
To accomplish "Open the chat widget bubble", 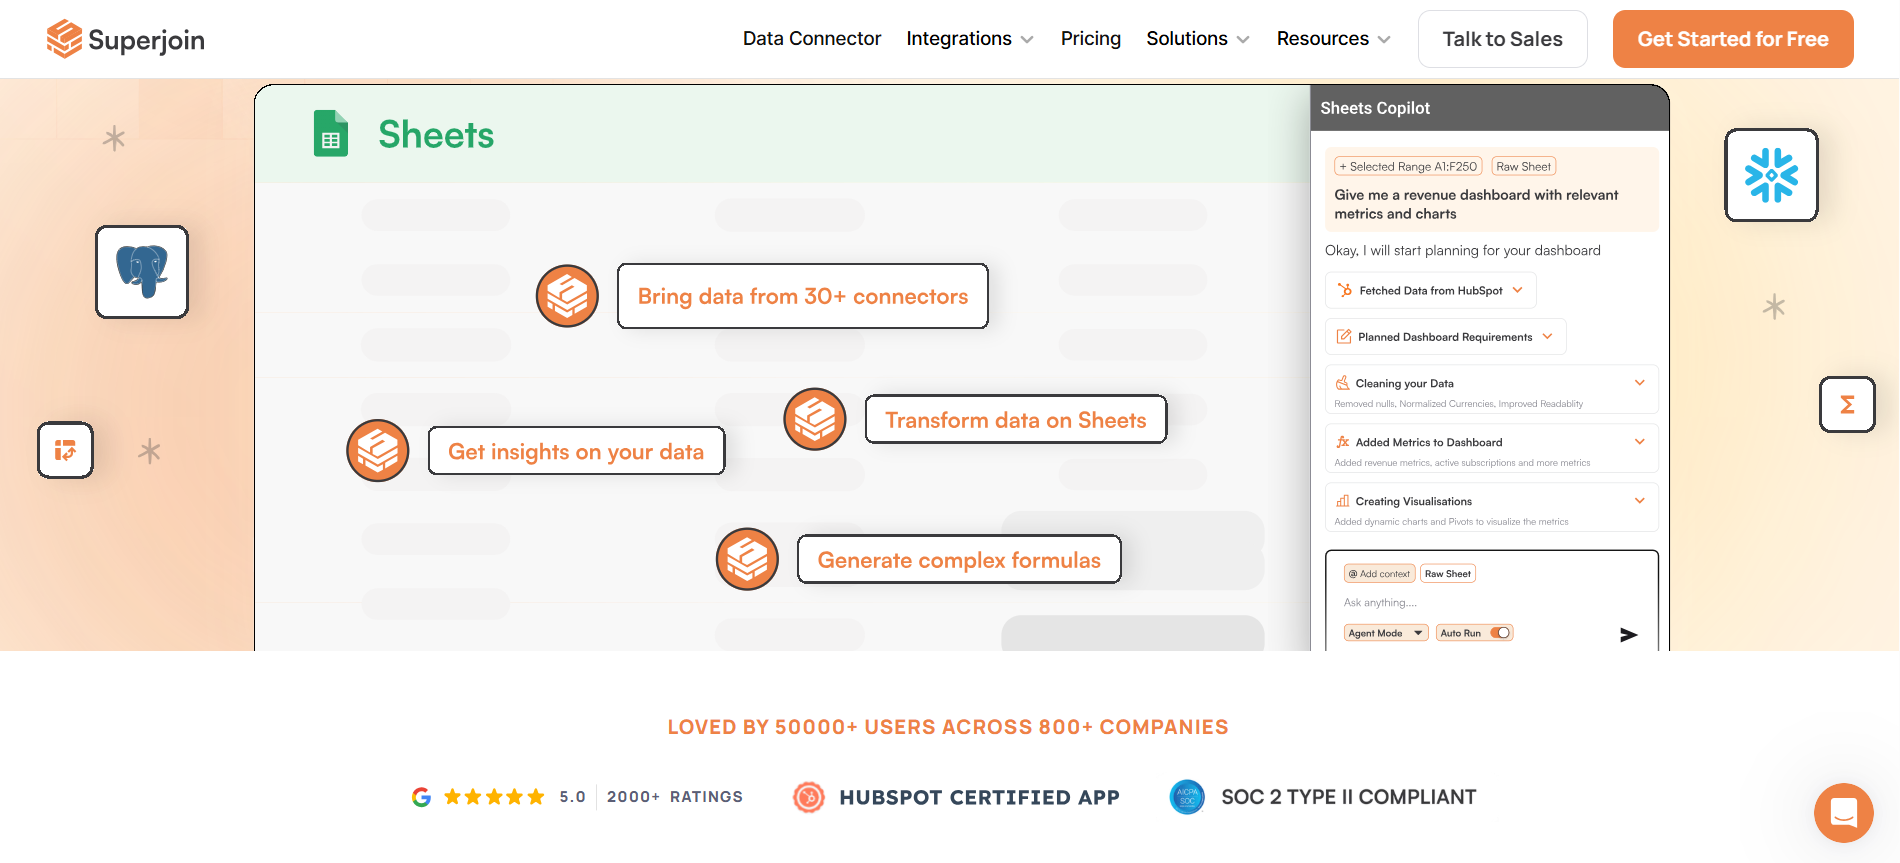I will point(1844,813).
